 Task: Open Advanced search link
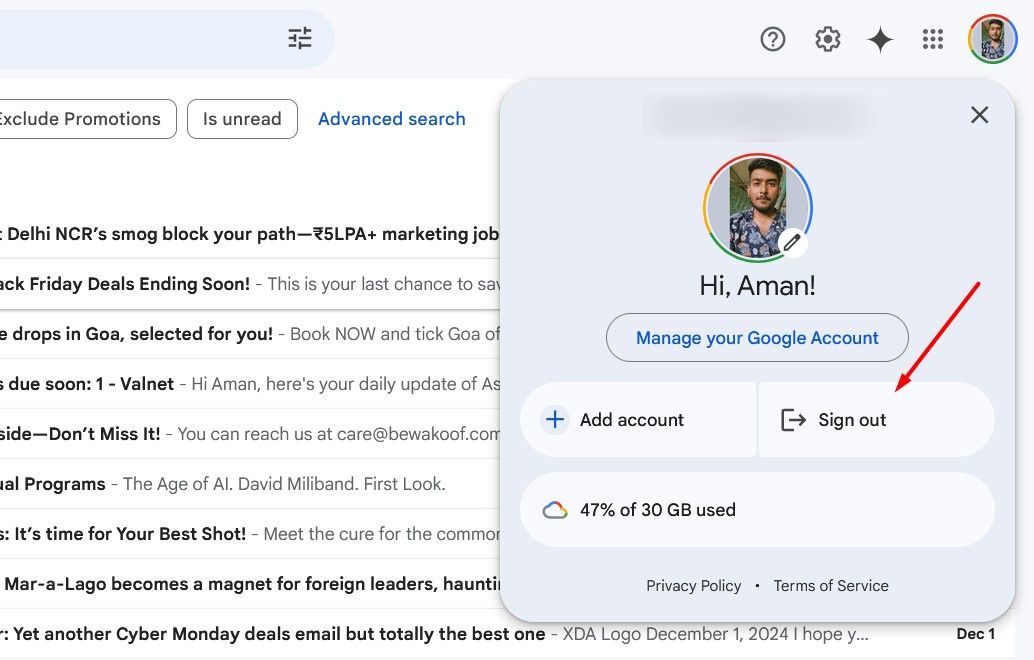391,119
